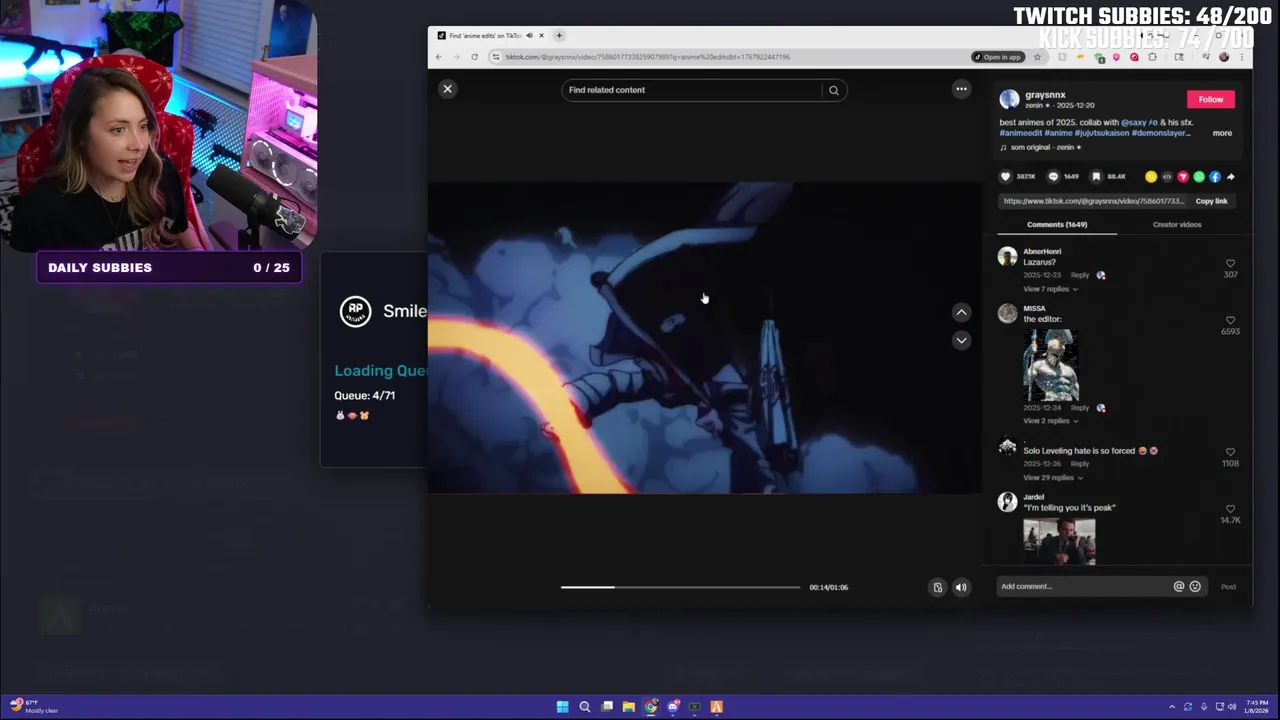1280x720 pixels.
Task: Share the video to WhatsApp
Action: [1199, 177]
